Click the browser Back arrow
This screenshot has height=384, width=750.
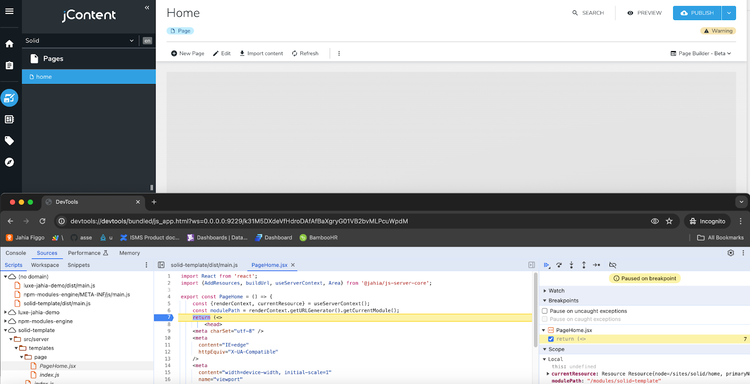tap(11, 221)
